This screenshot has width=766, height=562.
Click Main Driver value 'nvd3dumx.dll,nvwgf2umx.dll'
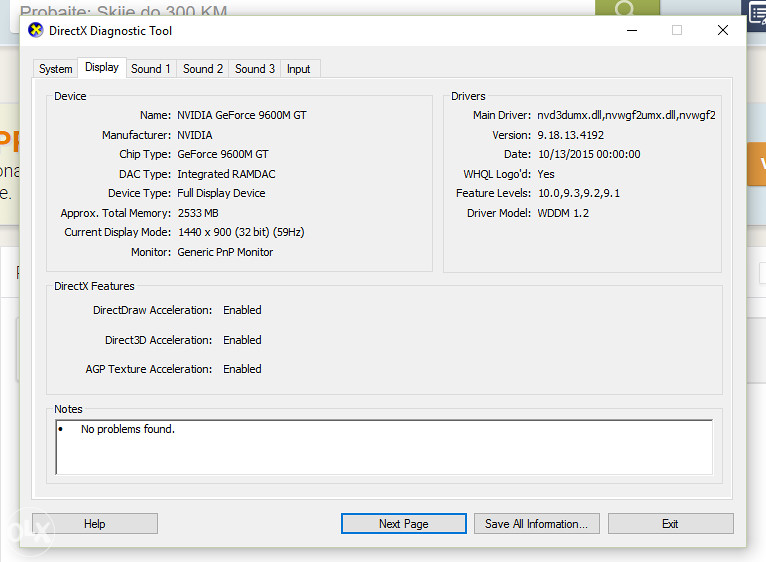tap(626, 115)
